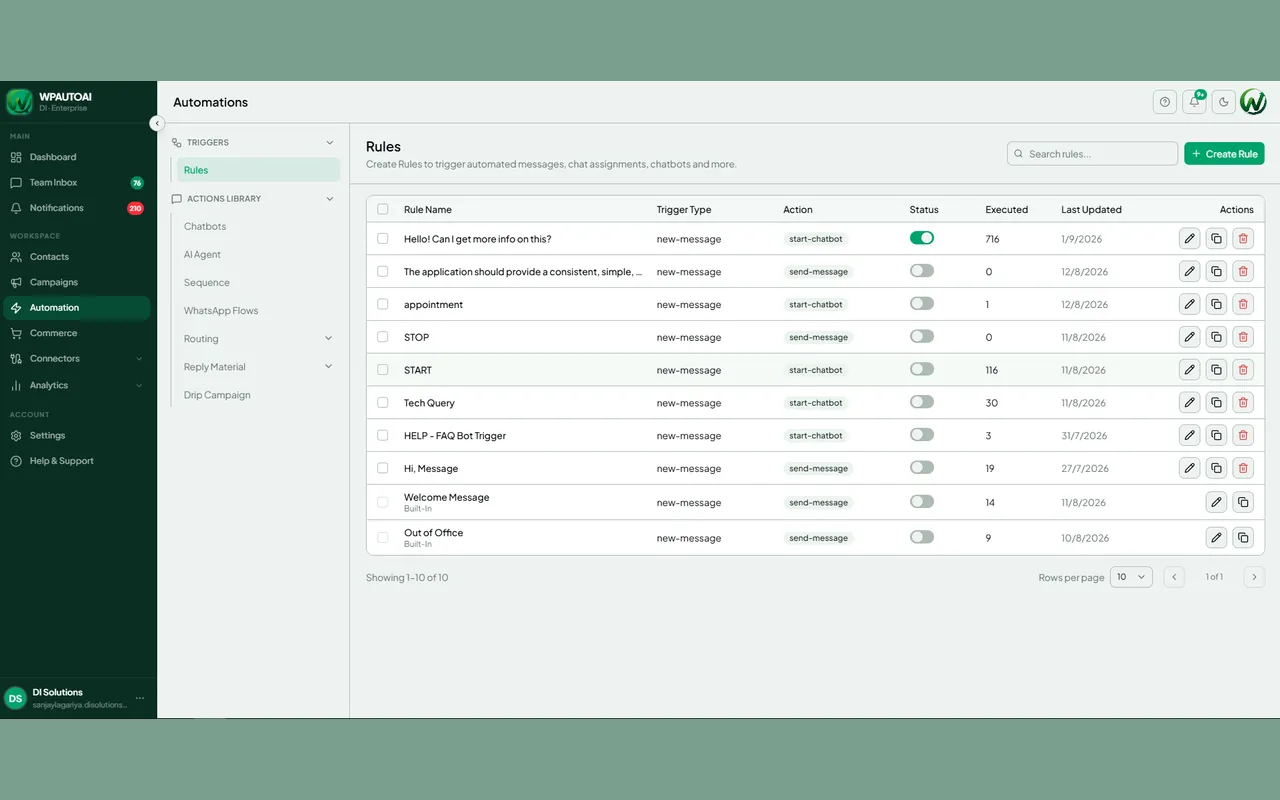Disable the 'Hello! Can I get more info' rule
Image resolution: width=1280 pixels, height=800 pixels.
(922, 238)
